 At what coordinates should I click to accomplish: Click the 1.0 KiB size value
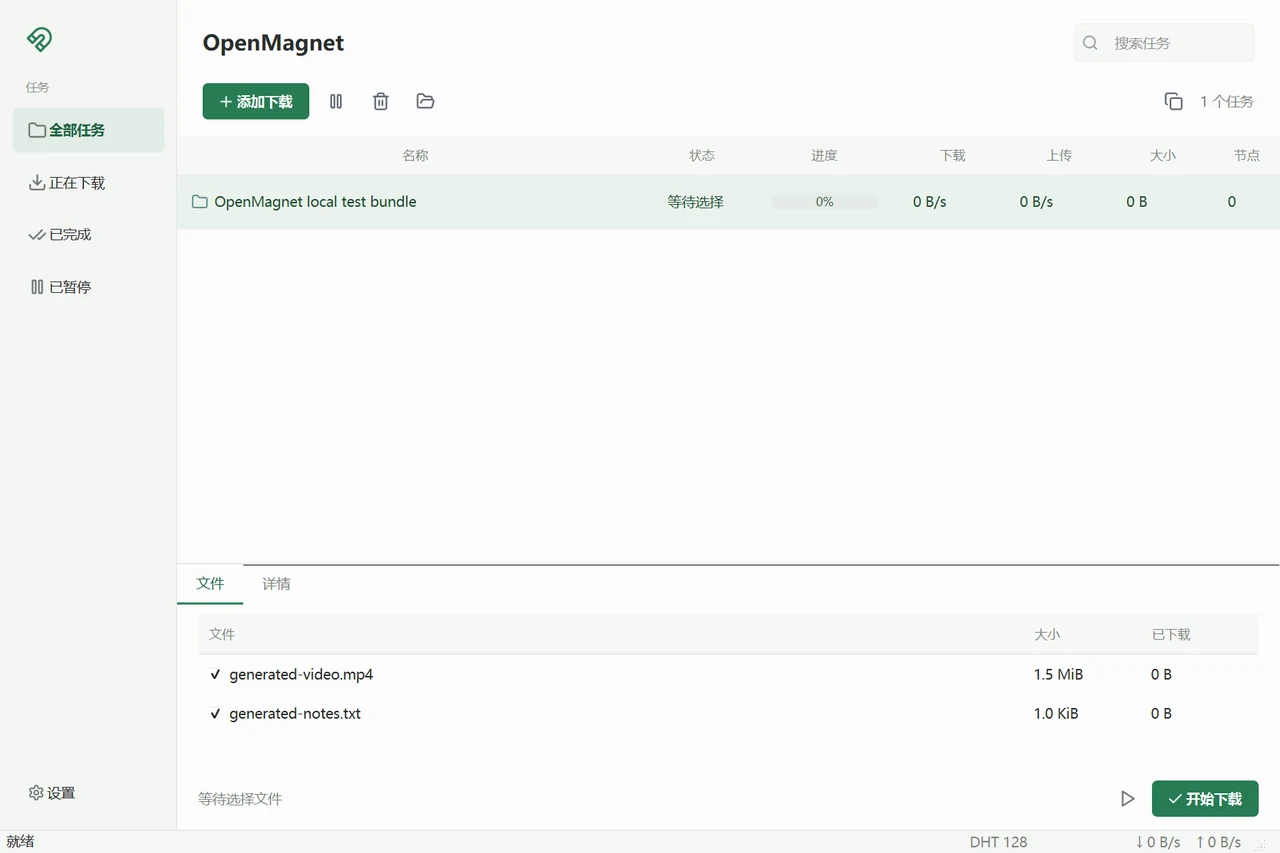(x=1056, y=714)
